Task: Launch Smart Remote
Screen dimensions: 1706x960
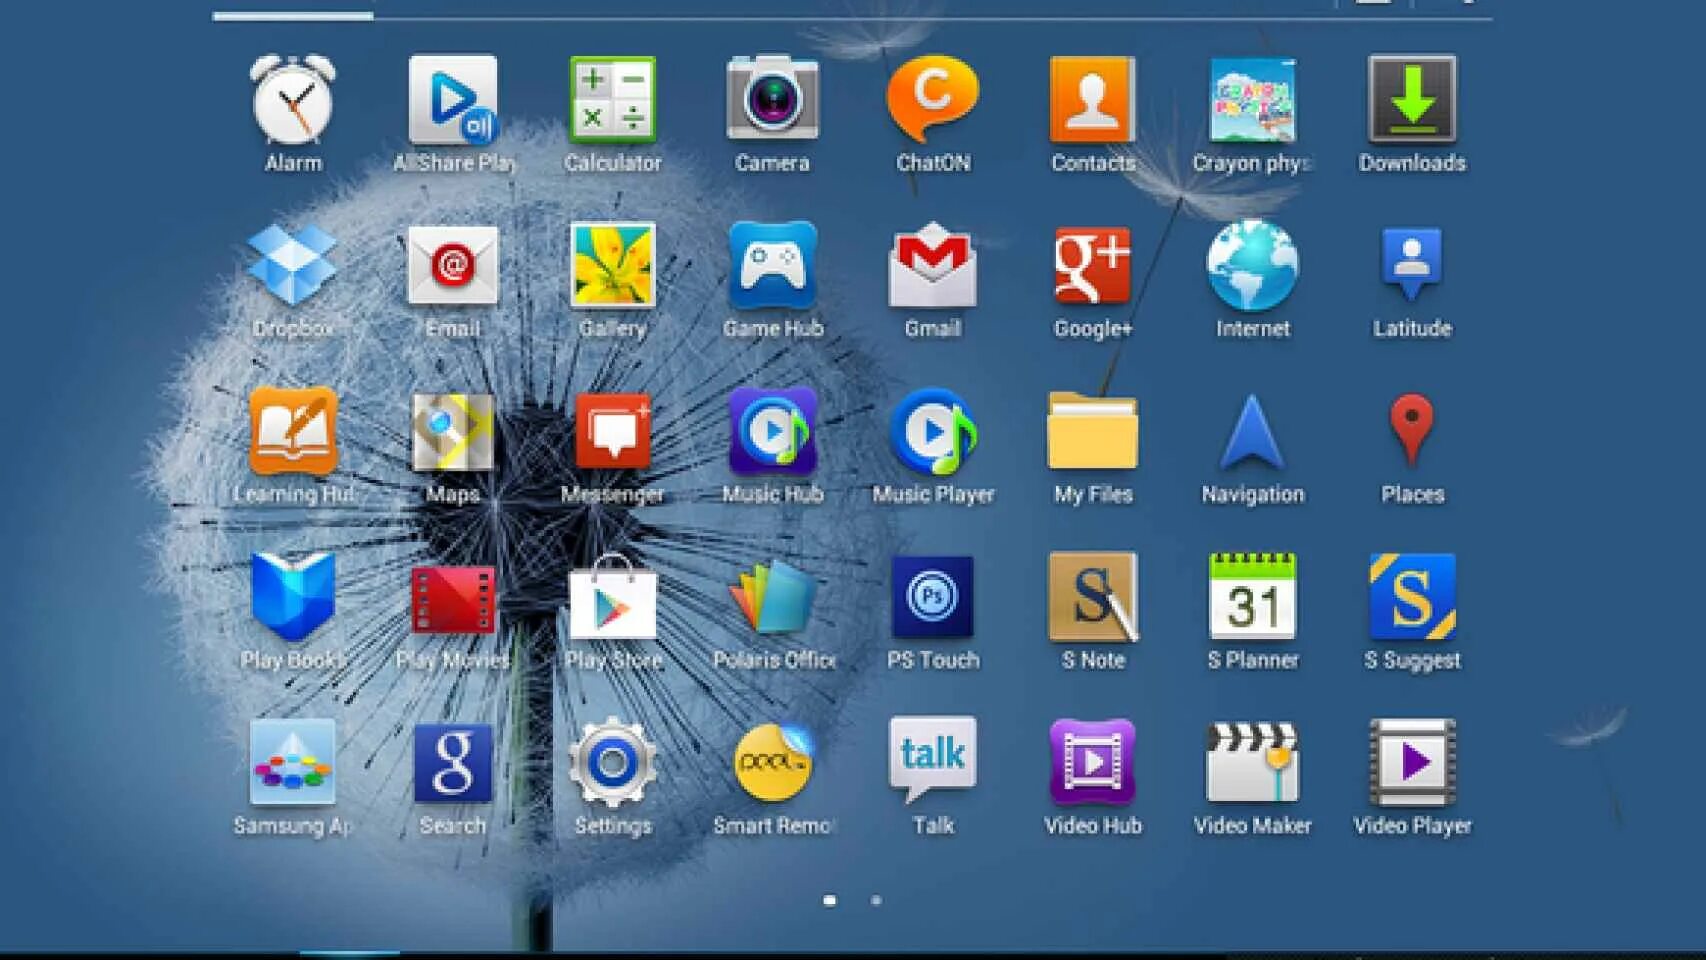Action: 775,762
